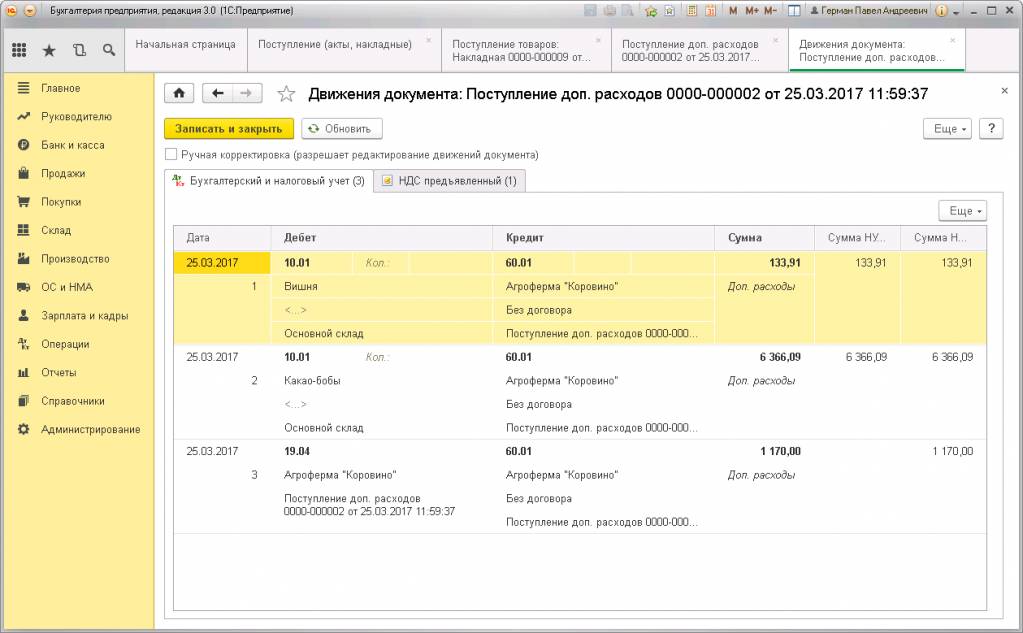Open help with the ? button
The width and height of the screenshot is (1023, 633).
tap(991, 129)
